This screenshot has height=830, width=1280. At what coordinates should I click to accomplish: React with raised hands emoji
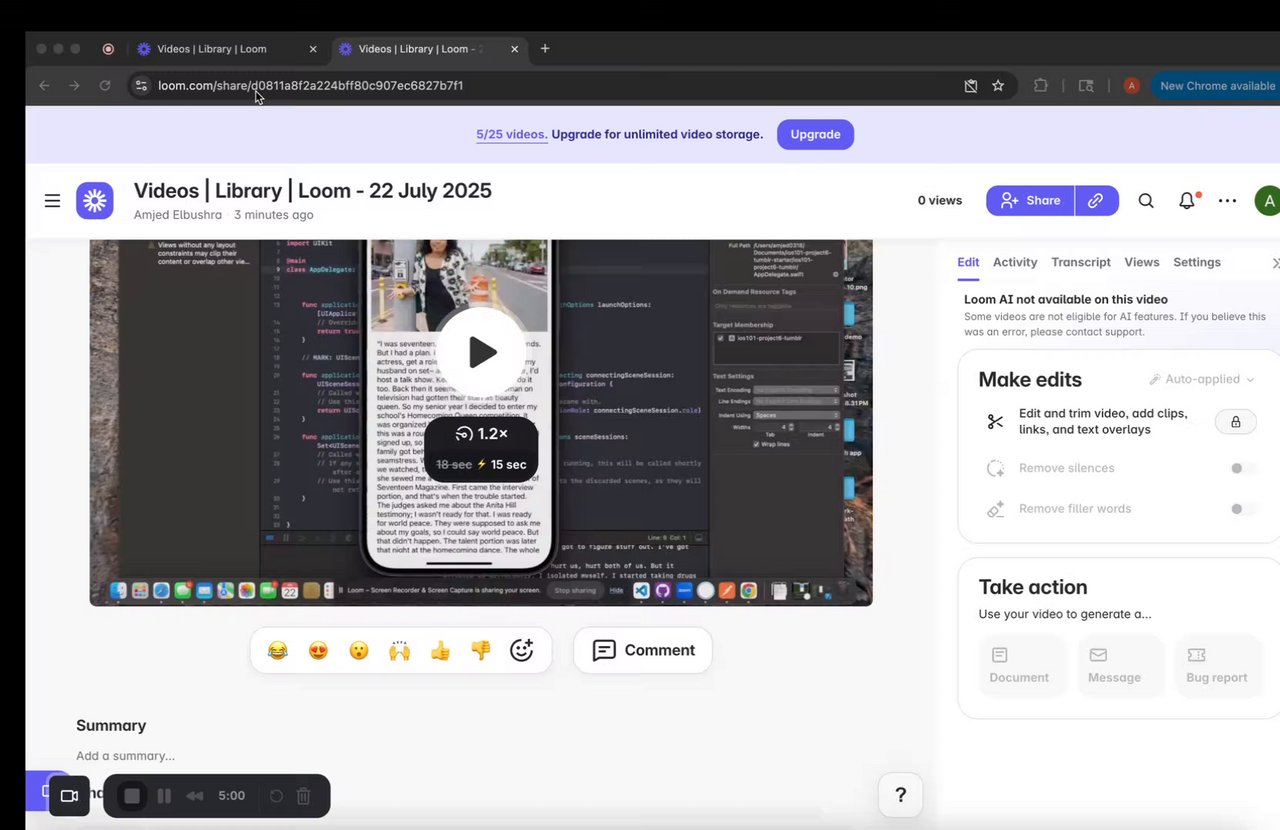(x=400, y=651)
